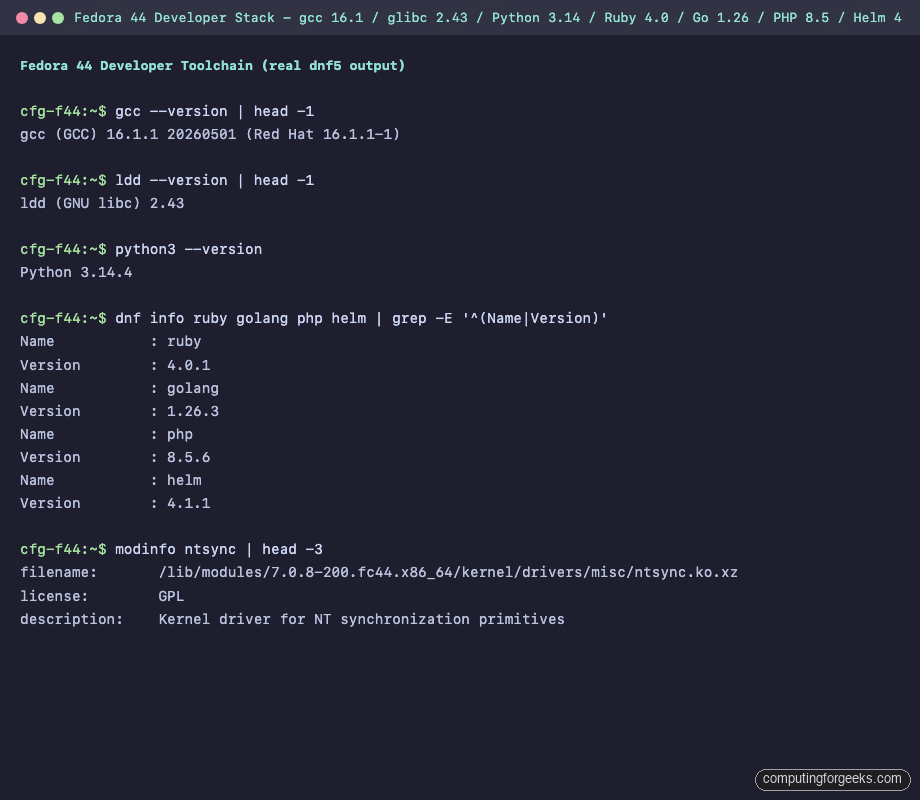Click the command 'modinfo ntsync | head -3'
This screenshot has width=920, height=800.
pos(219,549)
